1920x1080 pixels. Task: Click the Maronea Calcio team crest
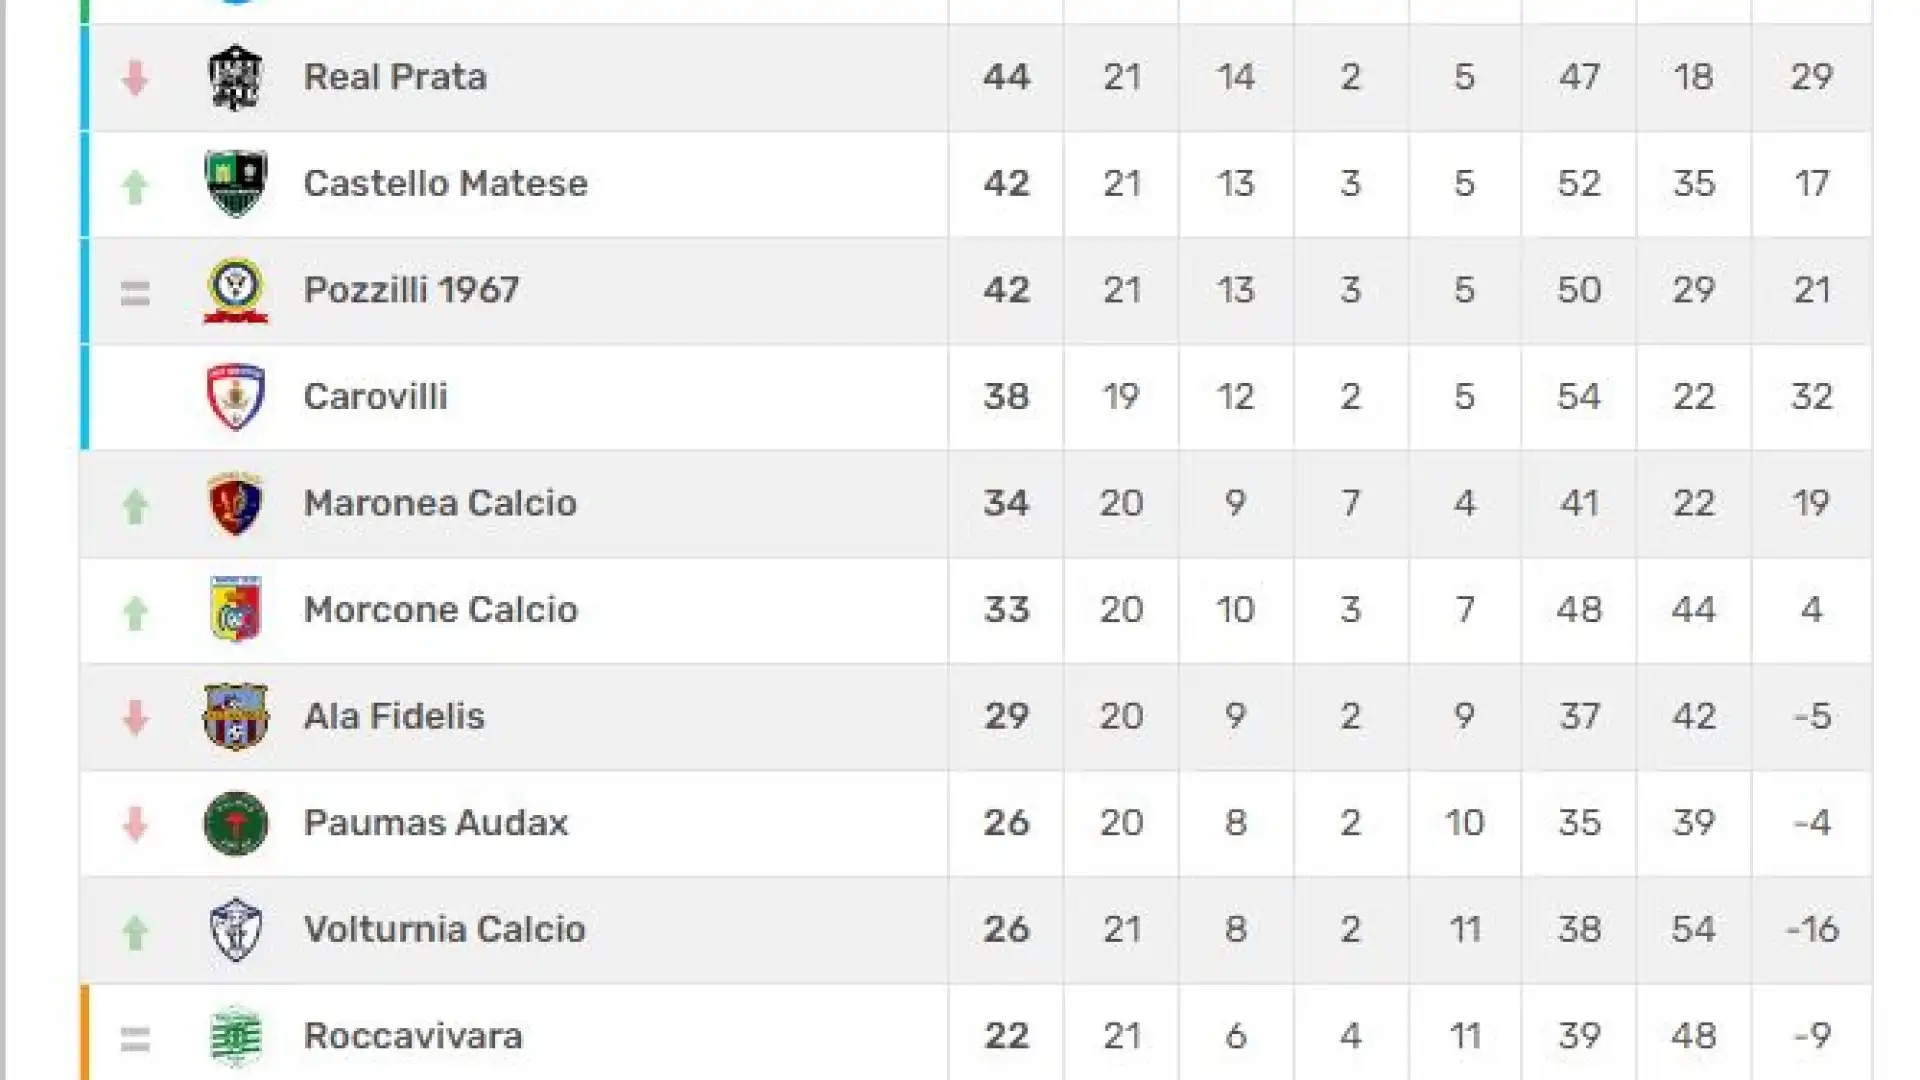pos(235,503)
